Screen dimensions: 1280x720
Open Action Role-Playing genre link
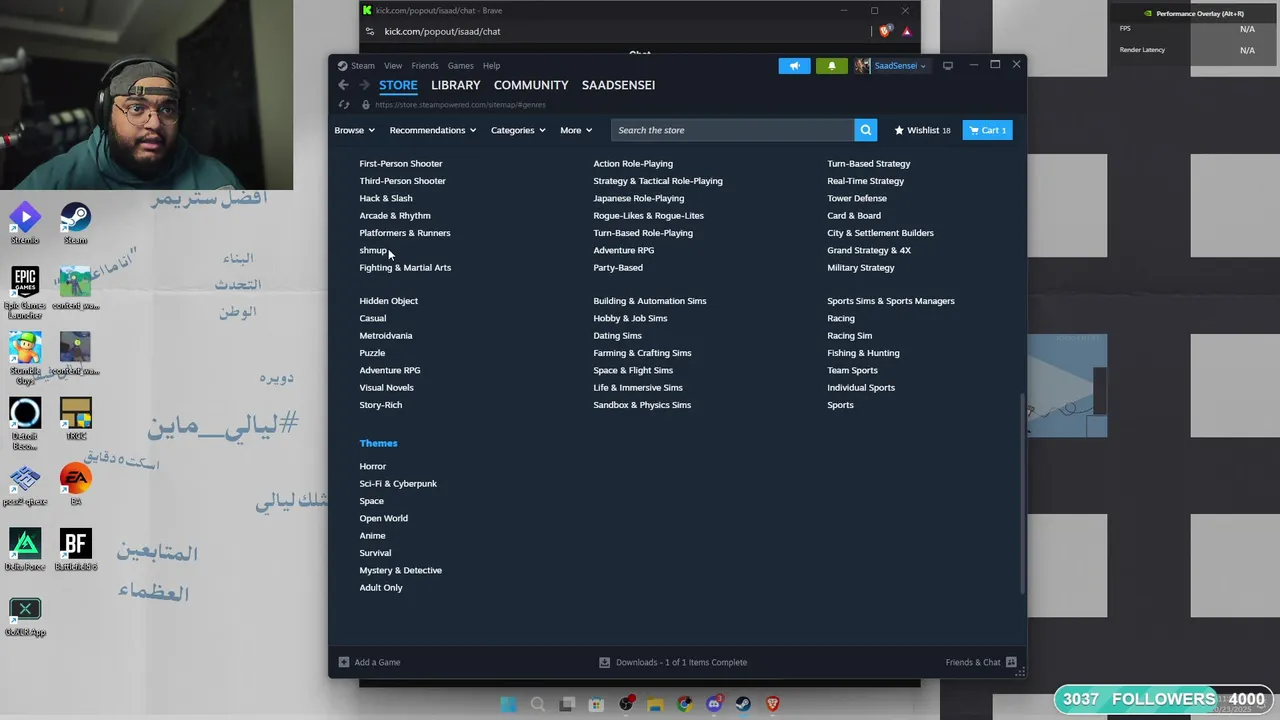coord(633,164)
